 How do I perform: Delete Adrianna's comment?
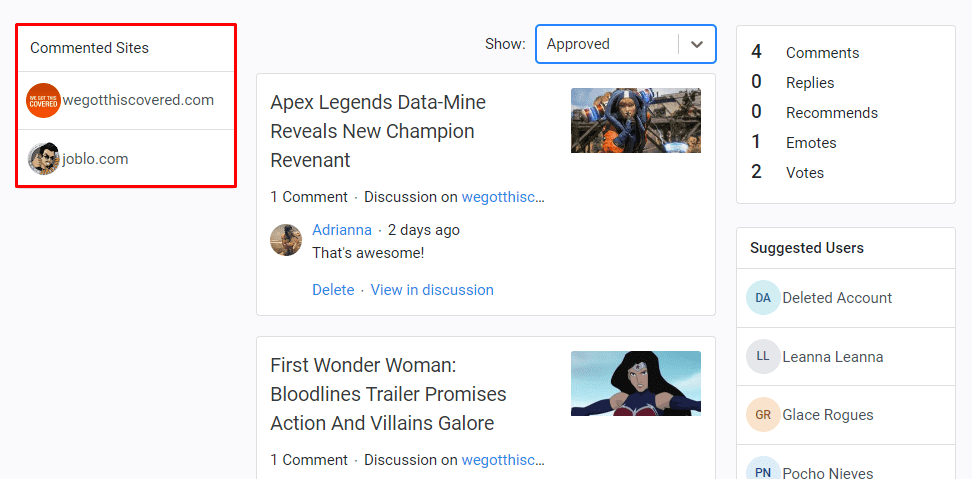click(x=333, y=290)
